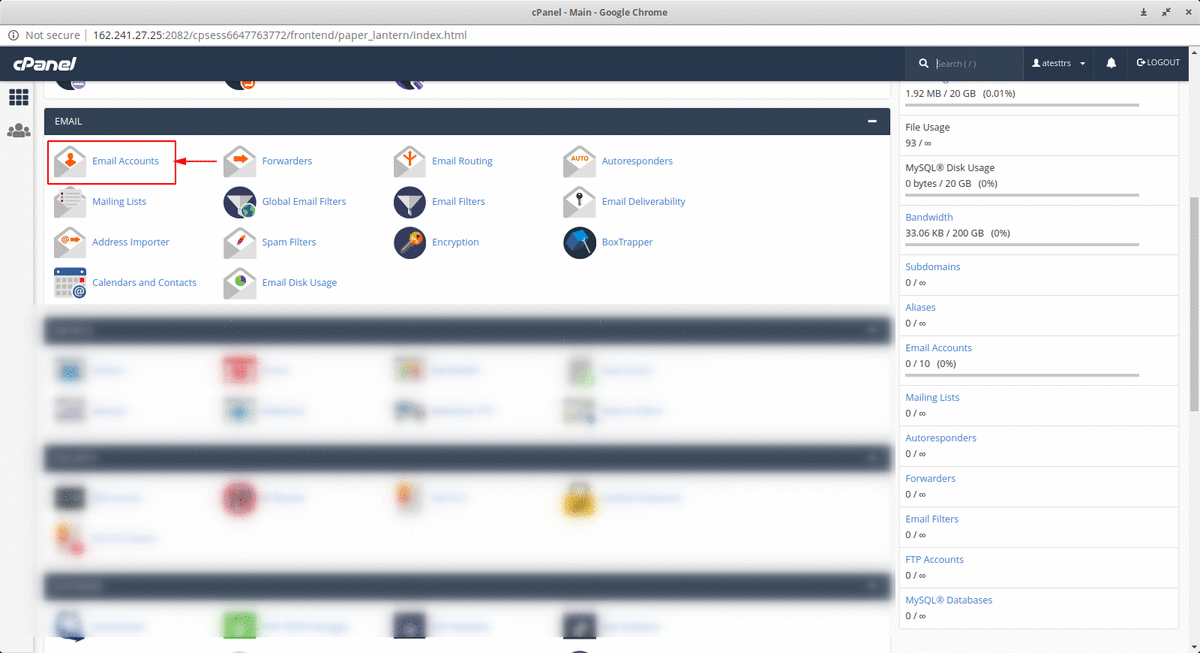Open the Spam Filters link
Image resolution: width=1200 pixels, height=653 pixels.
289,242
